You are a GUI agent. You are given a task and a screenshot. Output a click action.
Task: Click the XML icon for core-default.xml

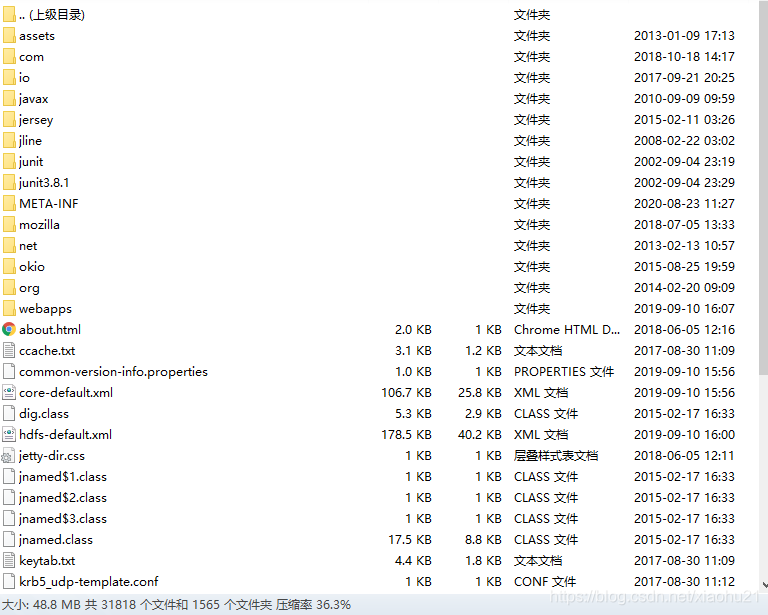[9, 393]
